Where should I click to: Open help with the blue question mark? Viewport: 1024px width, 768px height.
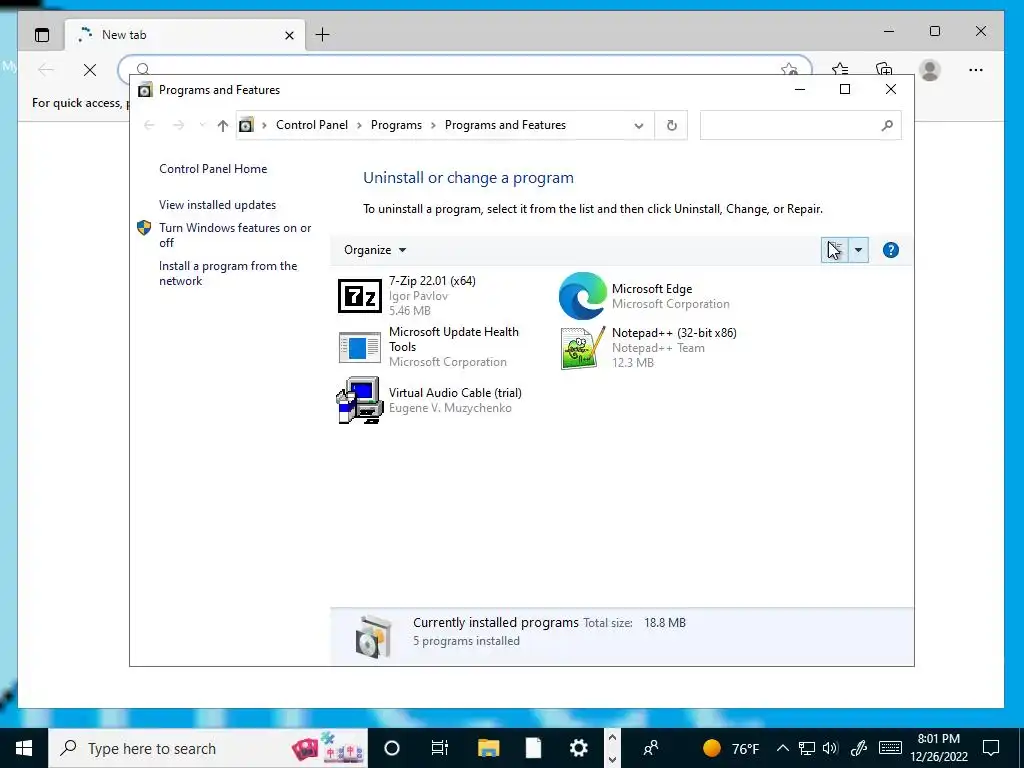click(x=890, y=250)
